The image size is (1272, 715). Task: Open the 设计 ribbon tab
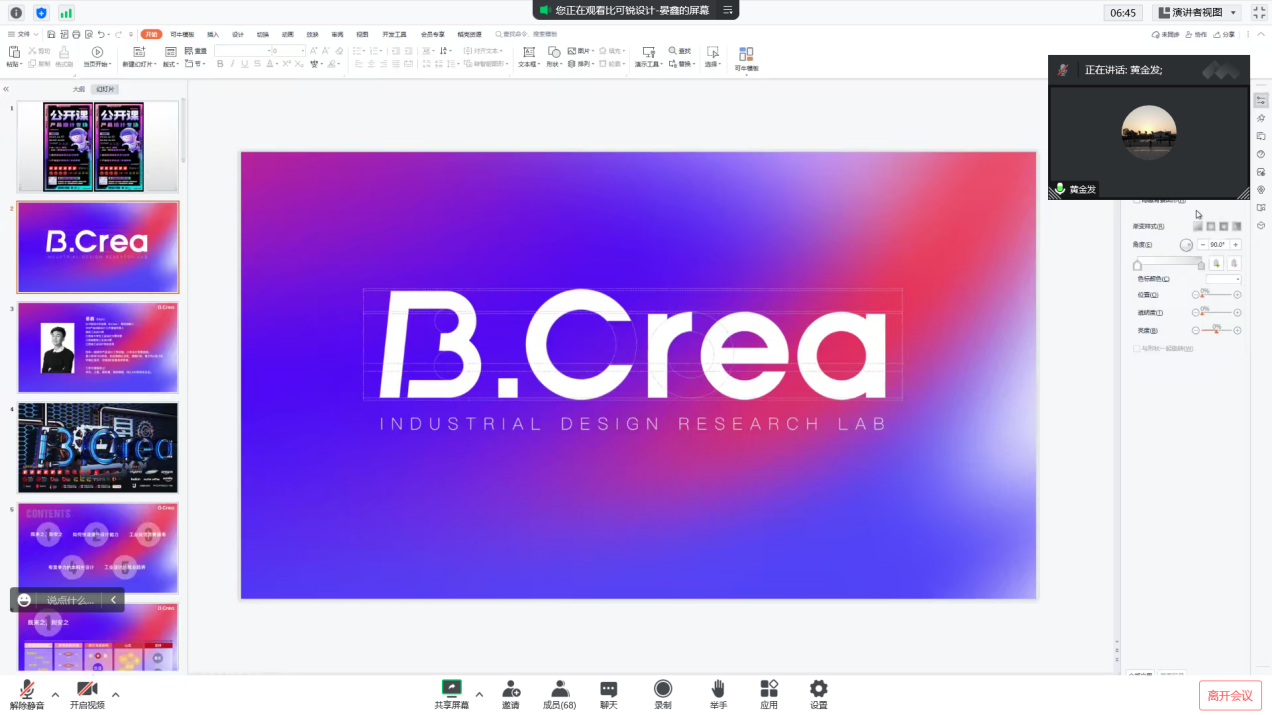point(238,34)
